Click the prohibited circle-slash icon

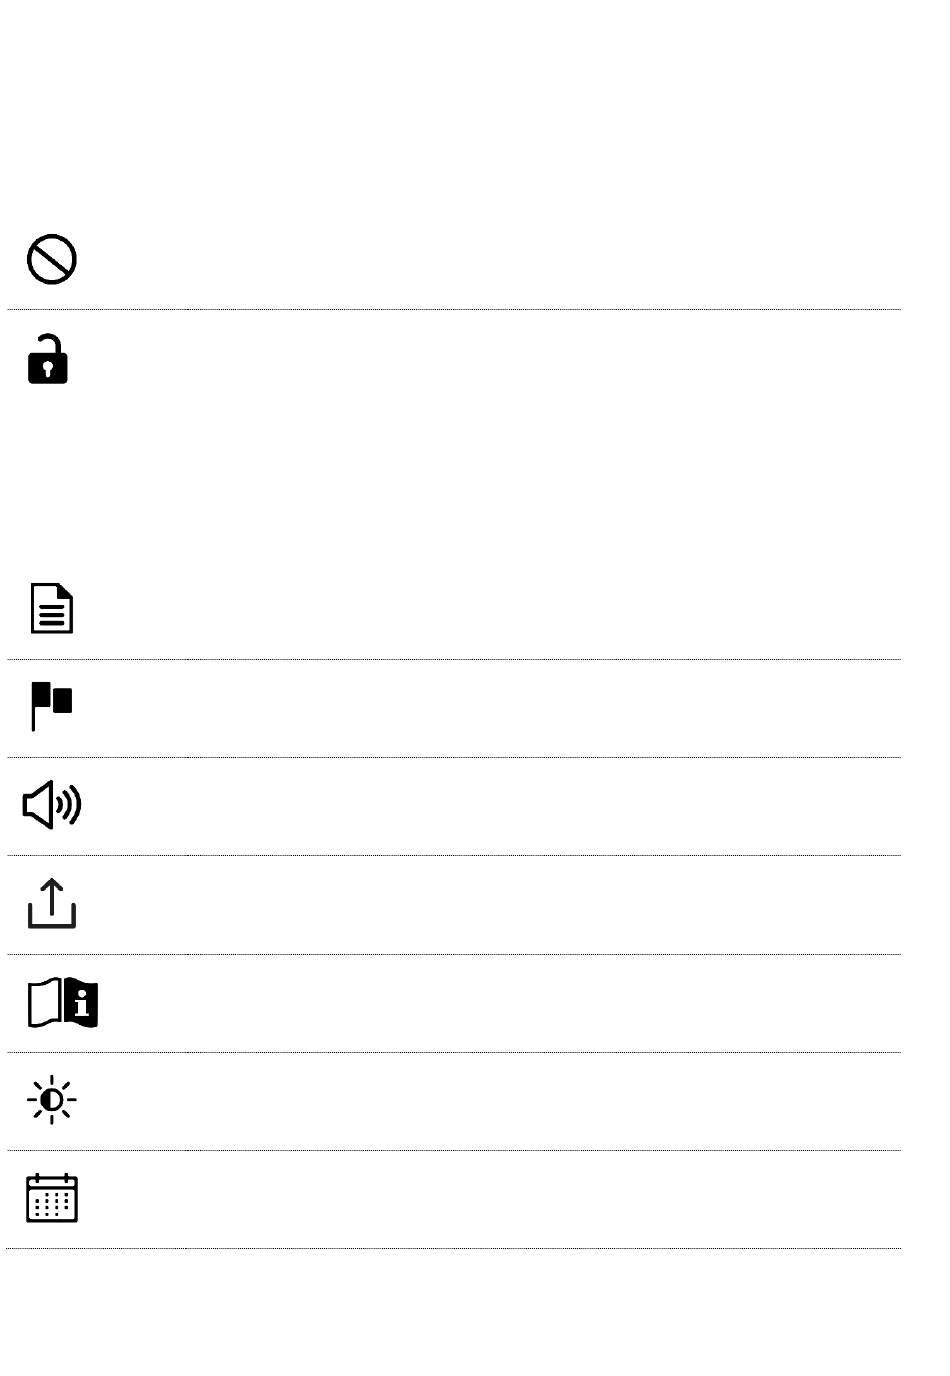52,260
